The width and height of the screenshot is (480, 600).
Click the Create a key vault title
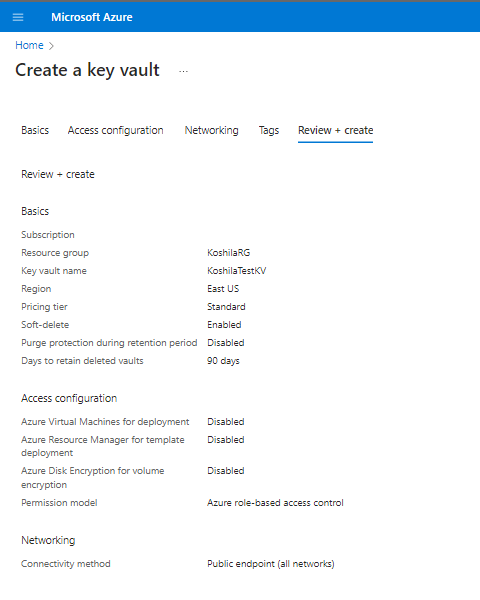87,70
